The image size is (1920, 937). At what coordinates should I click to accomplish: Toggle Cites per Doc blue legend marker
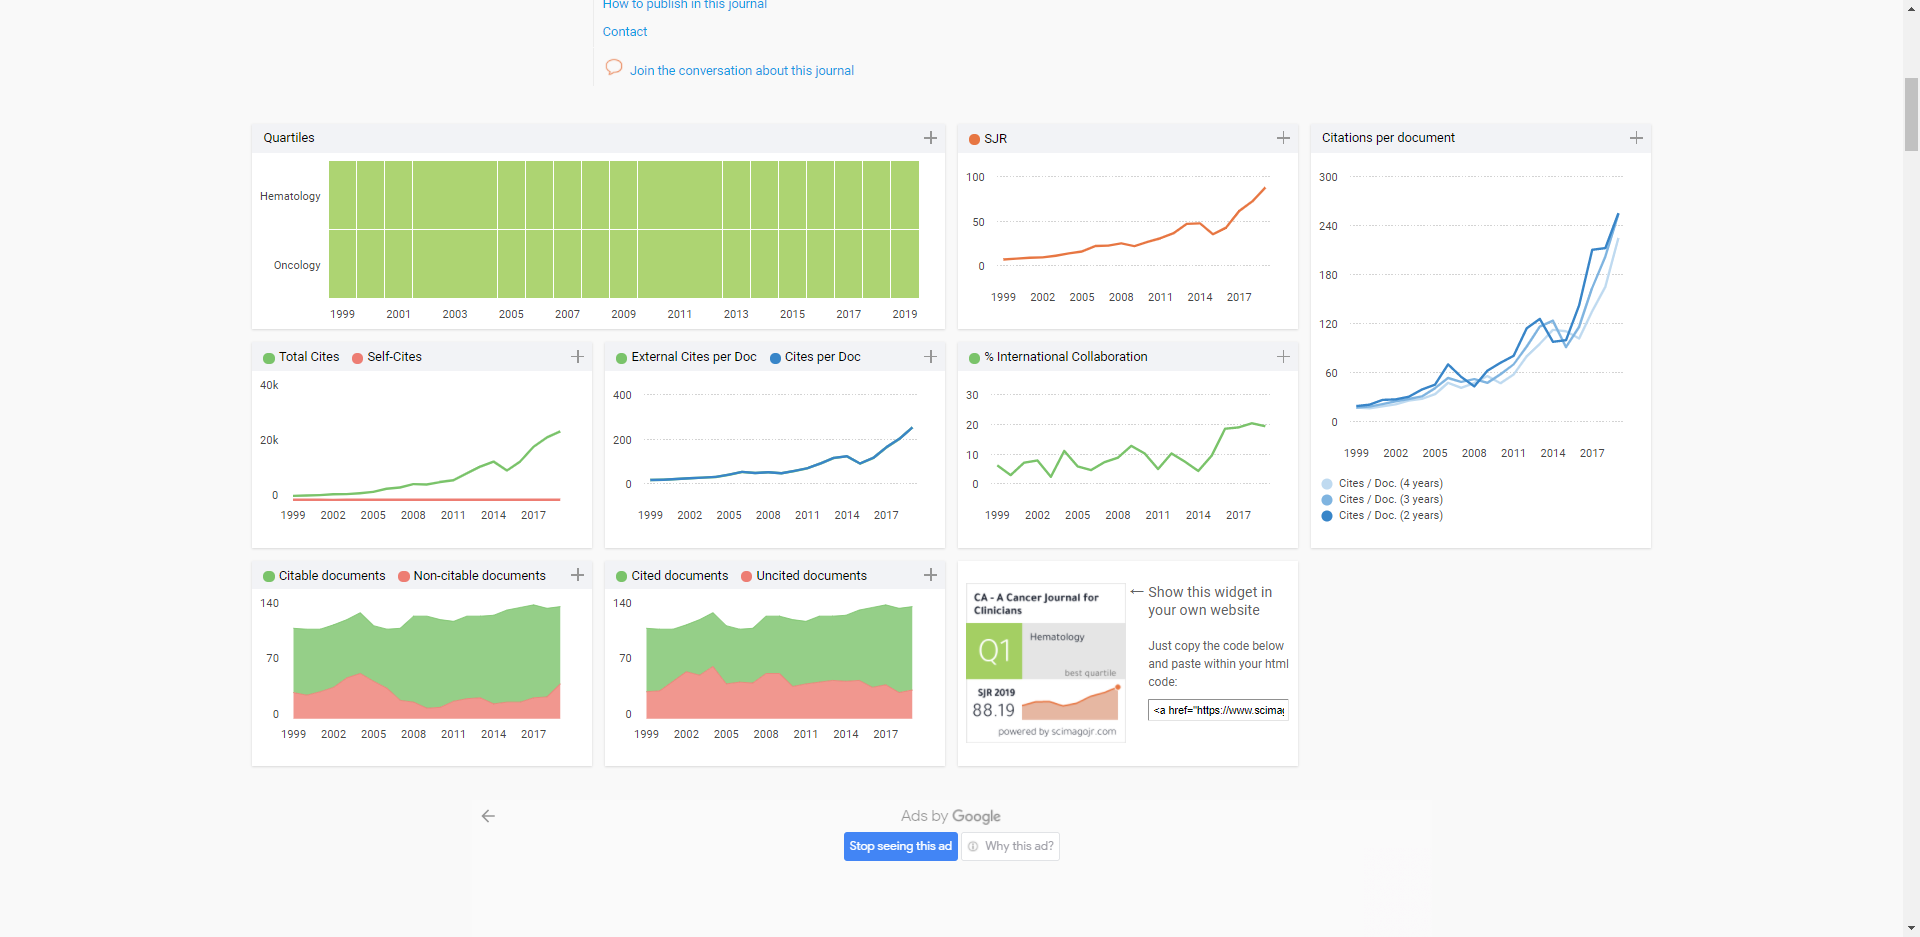coord(775,358)
